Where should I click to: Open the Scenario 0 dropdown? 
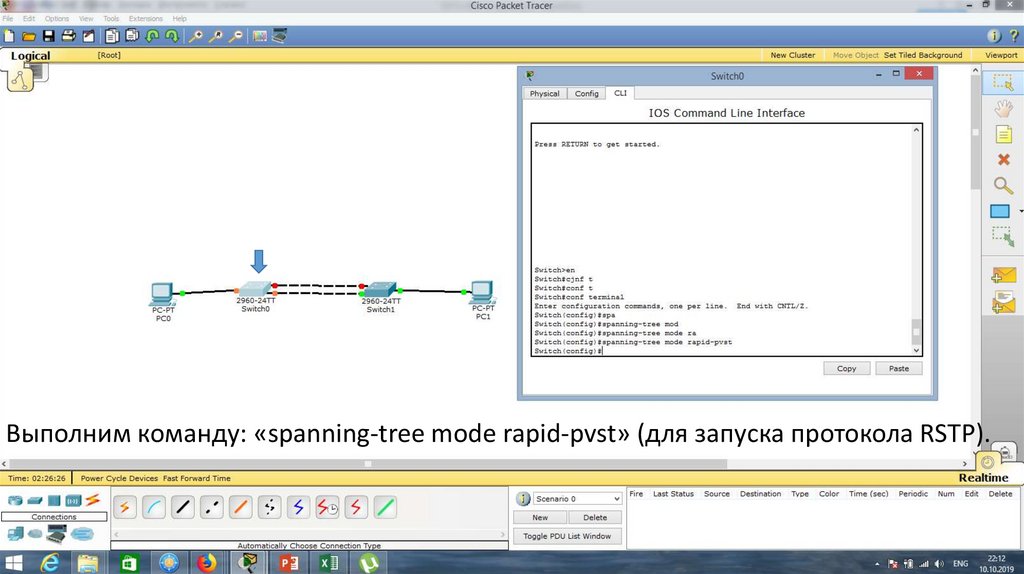(x=567, y=498)
